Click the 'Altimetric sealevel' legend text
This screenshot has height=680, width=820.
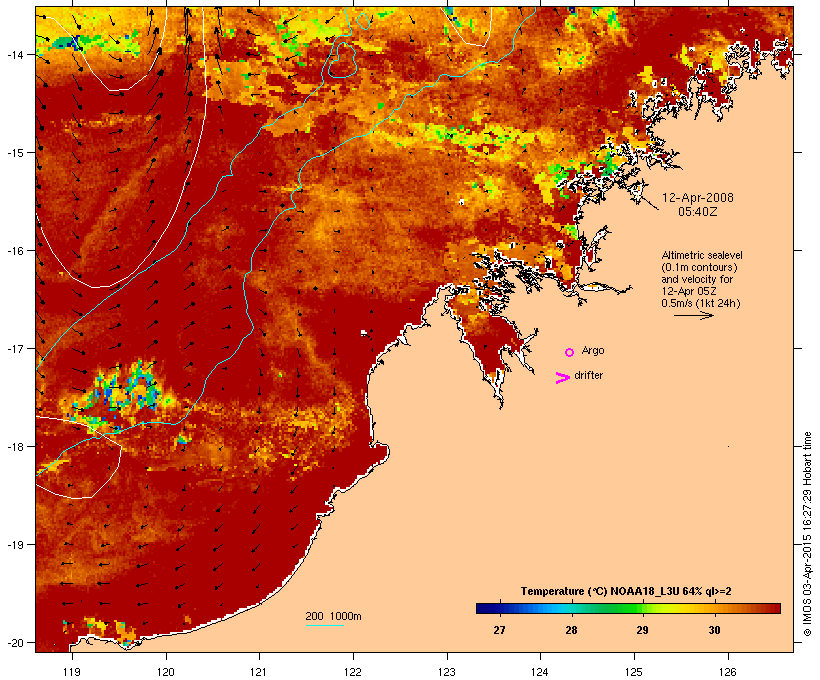point(702,255)
